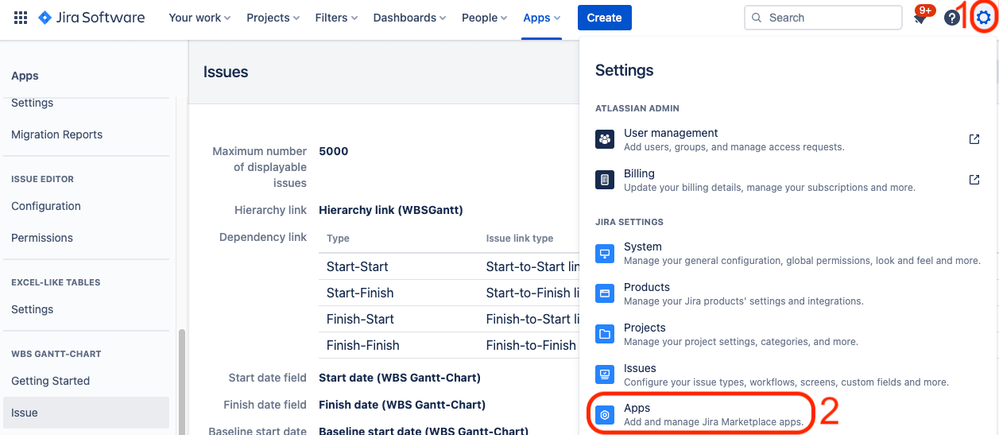Click the Create button
This screenshot has width=999, height=435.
click(605, 18)
